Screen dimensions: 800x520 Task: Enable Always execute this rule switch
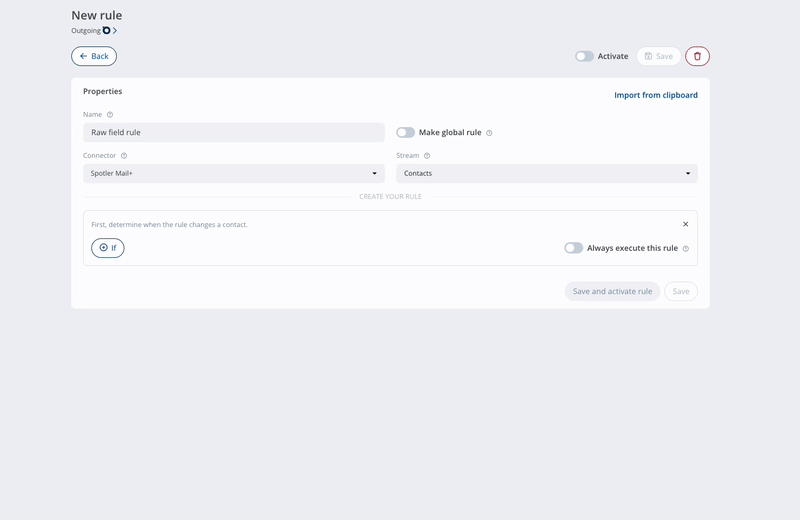point(573,248)
